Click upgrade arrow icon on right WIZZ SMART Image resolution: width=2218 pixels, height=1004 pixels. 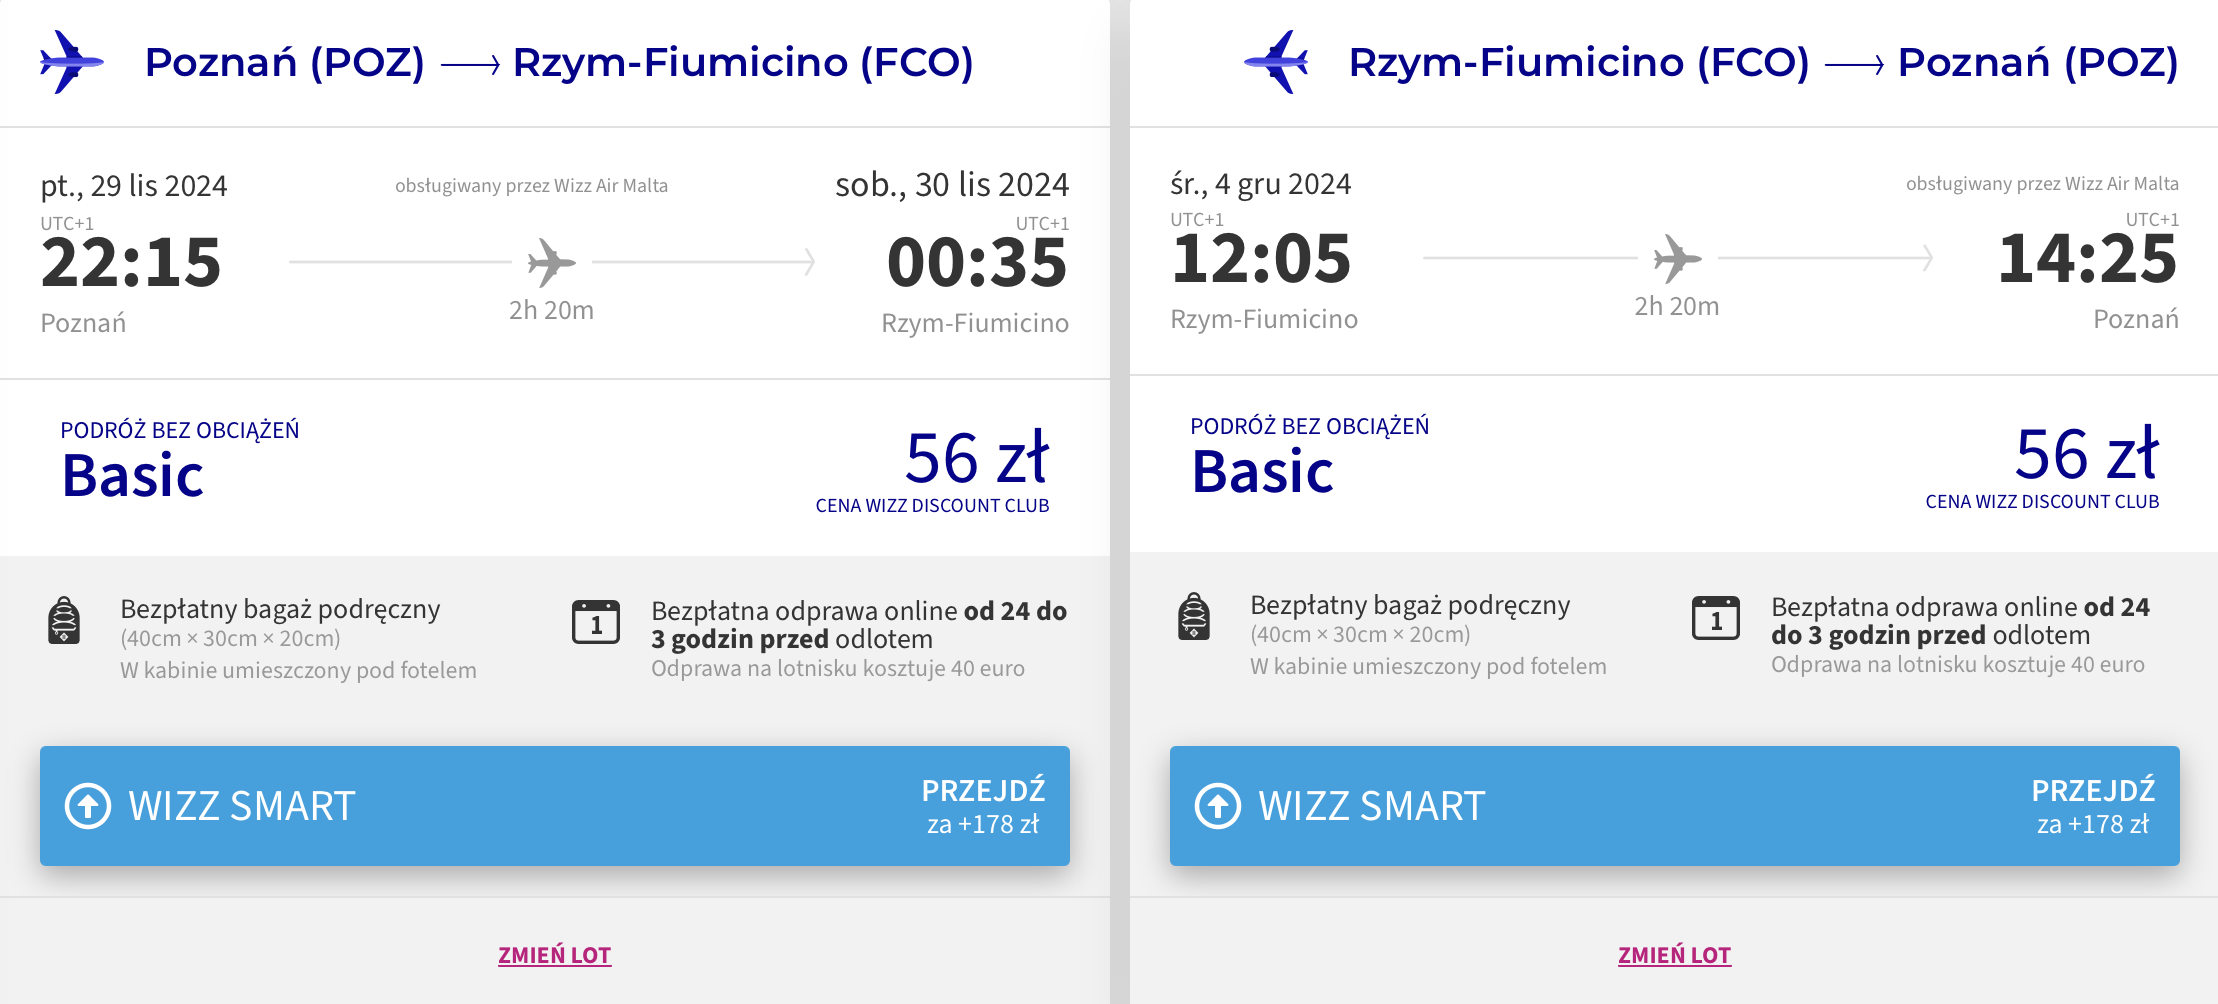click(1218, 806)
